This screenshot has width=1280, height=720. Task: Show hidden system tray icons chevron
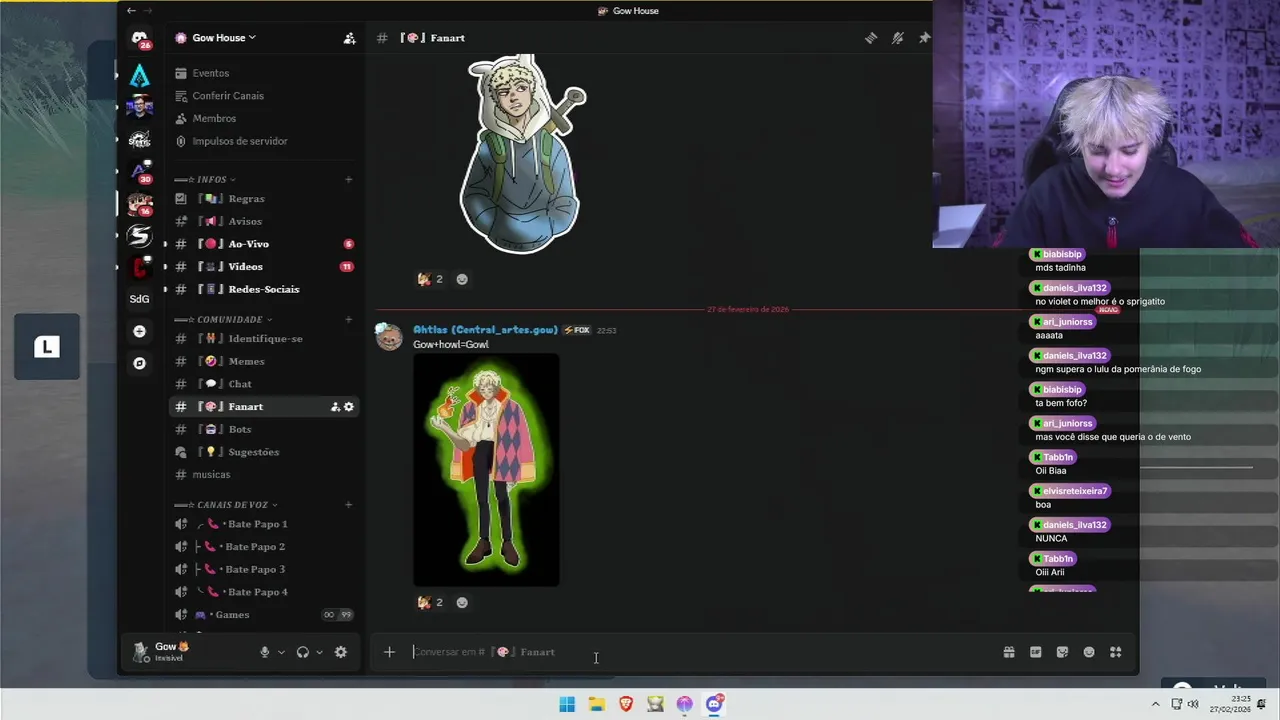click(x=1156, y=704)
